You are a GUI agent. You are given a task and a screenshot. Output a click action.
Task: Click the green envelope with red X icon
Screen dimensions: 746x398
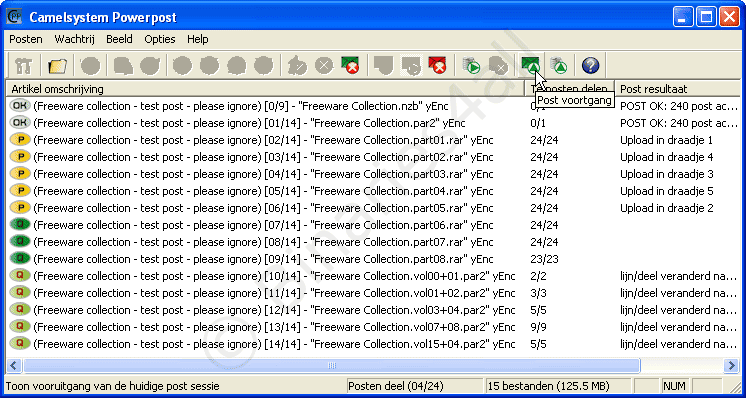(351, 66)
